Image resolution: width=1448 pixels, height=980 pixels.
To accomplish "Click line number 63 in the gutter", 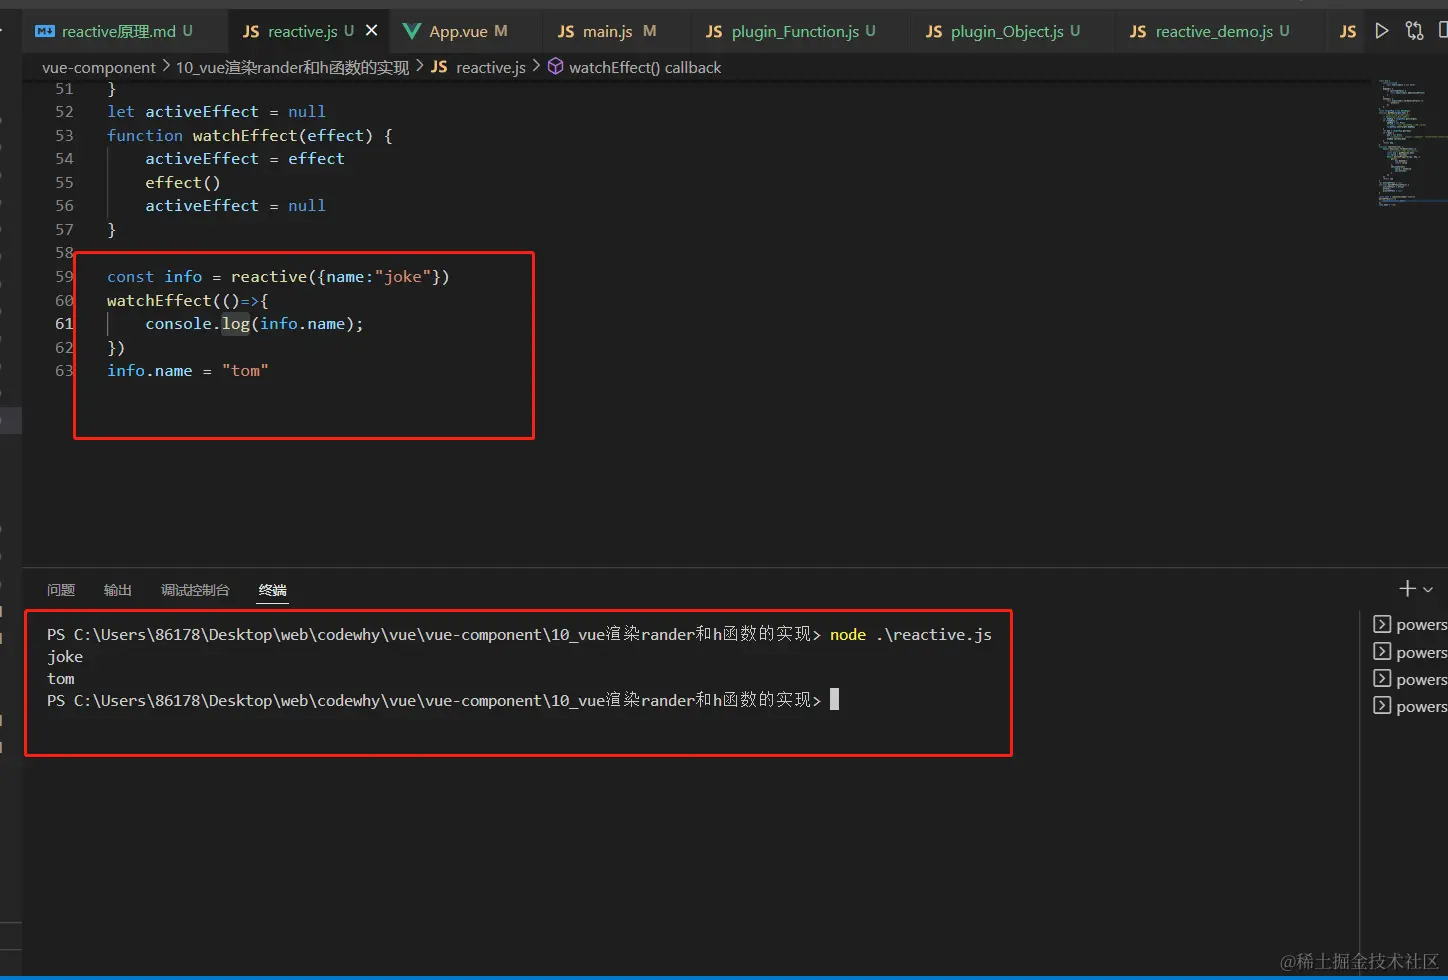I will (64, 370).
